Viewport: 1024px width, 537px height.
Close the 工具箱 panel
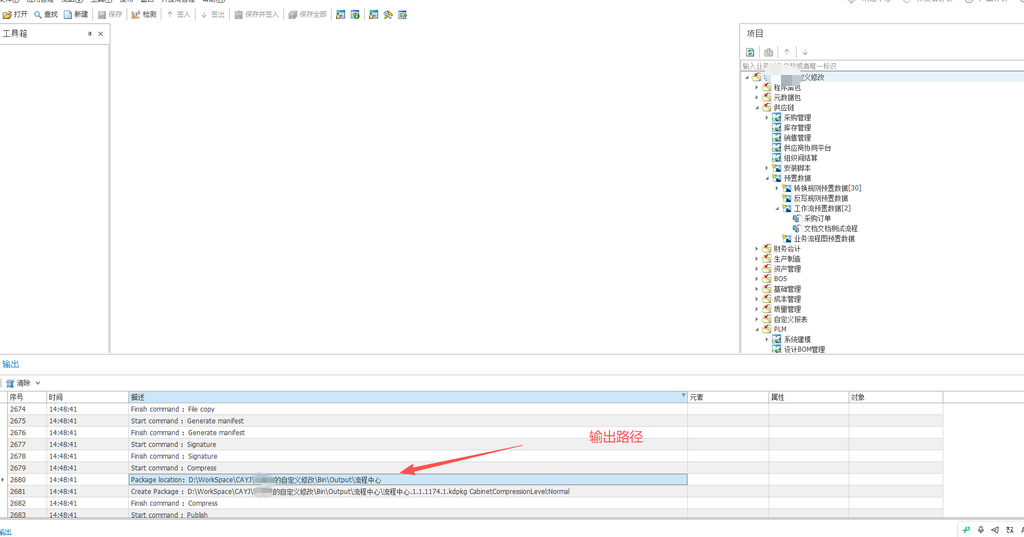click(101, 34)
